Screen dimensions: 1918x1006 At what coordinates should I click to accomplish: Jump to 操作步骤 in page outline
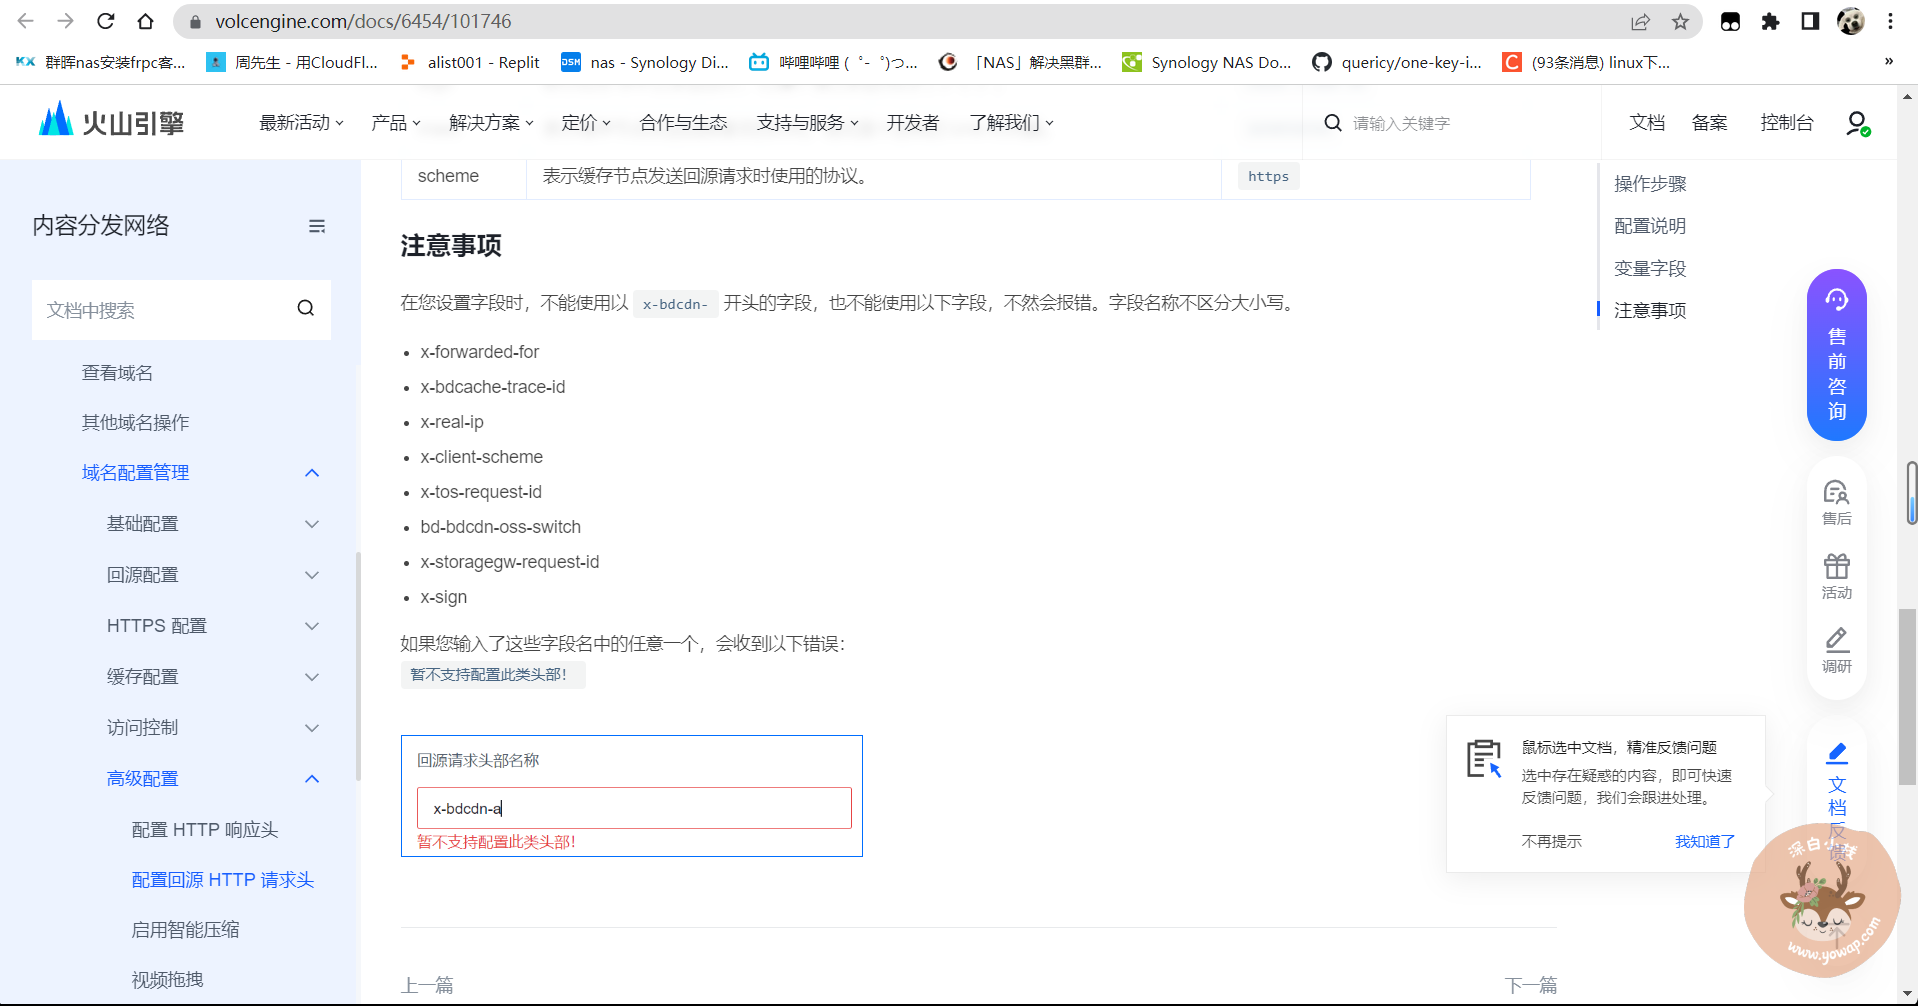pyautogui.click(x=1650, y=184)
